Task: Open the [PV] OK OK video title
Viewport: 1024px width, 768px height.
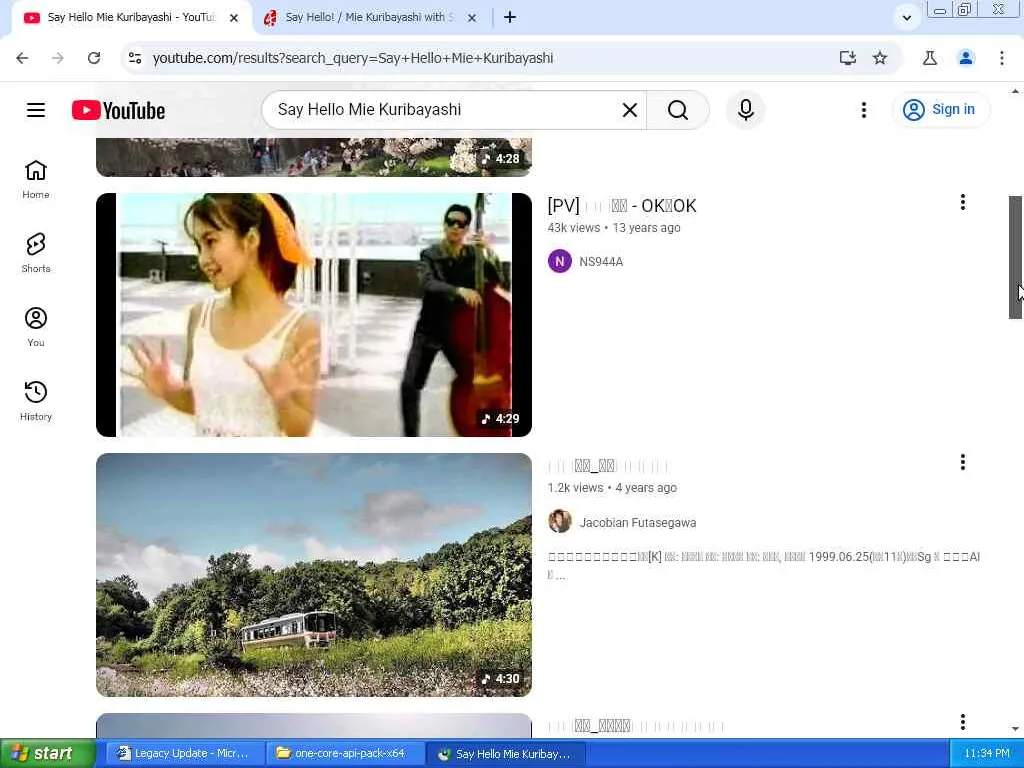Action: coord(622,206)
